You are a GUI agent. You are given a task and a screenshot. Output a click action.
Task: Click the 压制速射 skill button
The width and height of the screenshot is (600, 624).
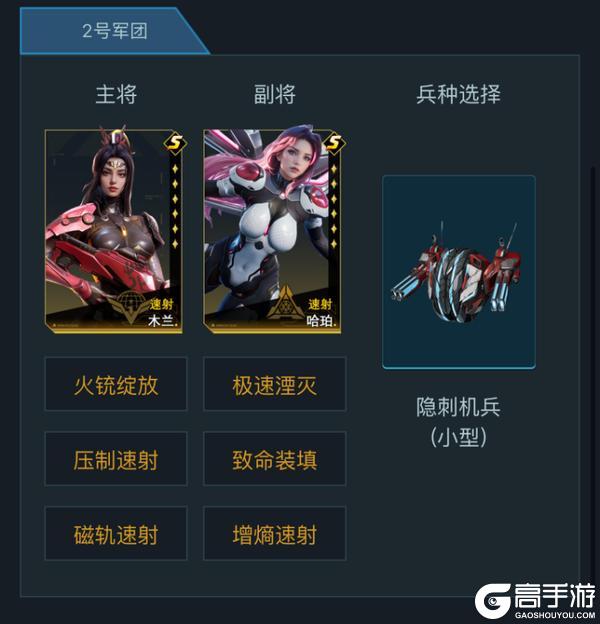(x=116, y=459)
